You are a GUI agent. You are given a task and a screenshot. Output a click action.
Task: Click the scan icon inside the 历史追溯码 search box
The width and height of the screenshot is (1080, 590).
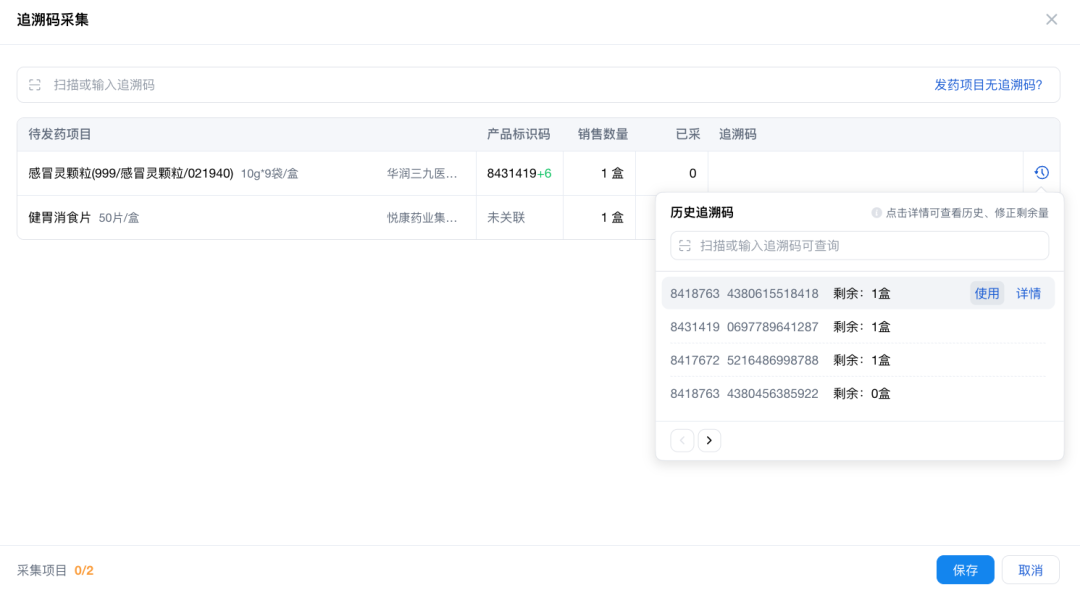coord(686,245)
